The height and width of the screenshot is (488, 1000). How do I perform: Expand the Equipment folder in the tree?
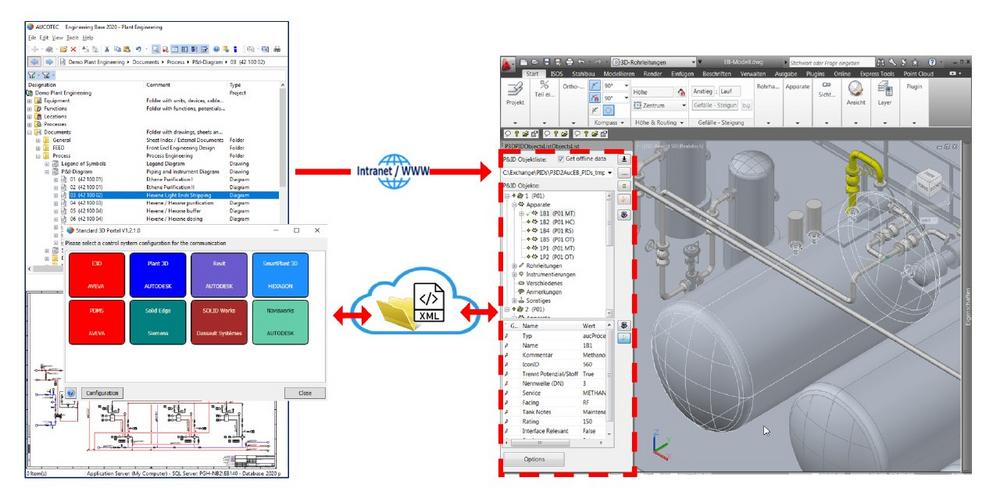29,101
